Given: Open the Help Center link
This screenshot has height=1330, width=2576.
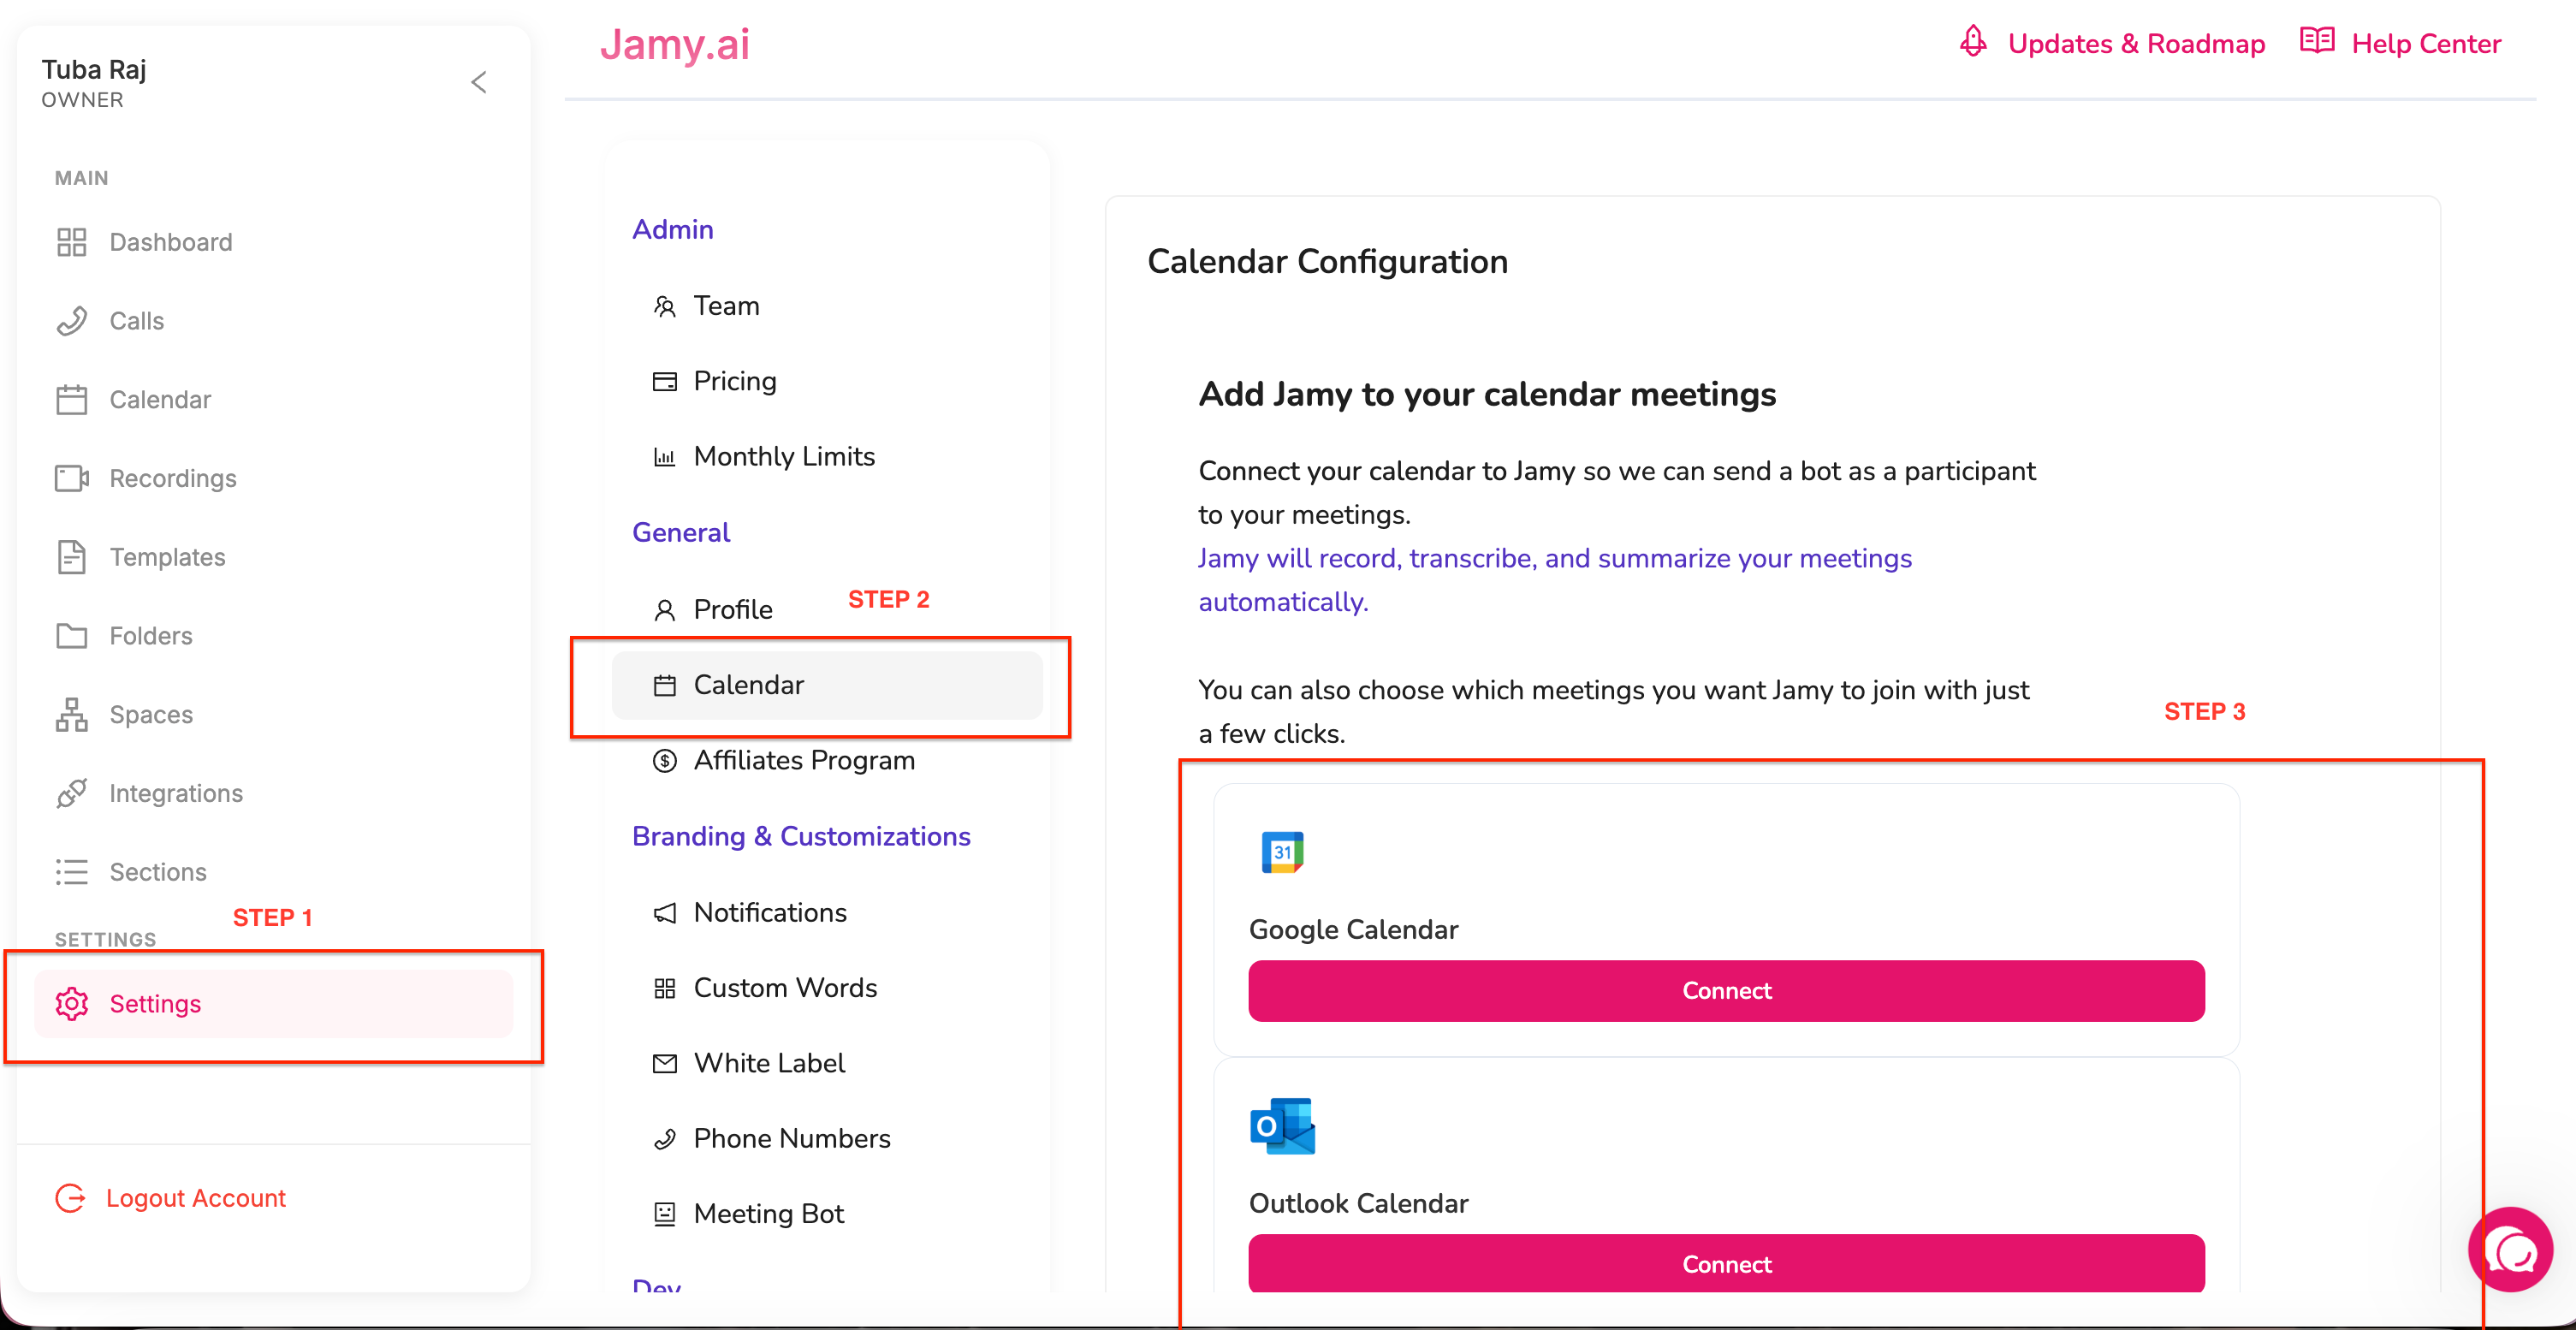Looking at the screenshot, I should 2426,43.
